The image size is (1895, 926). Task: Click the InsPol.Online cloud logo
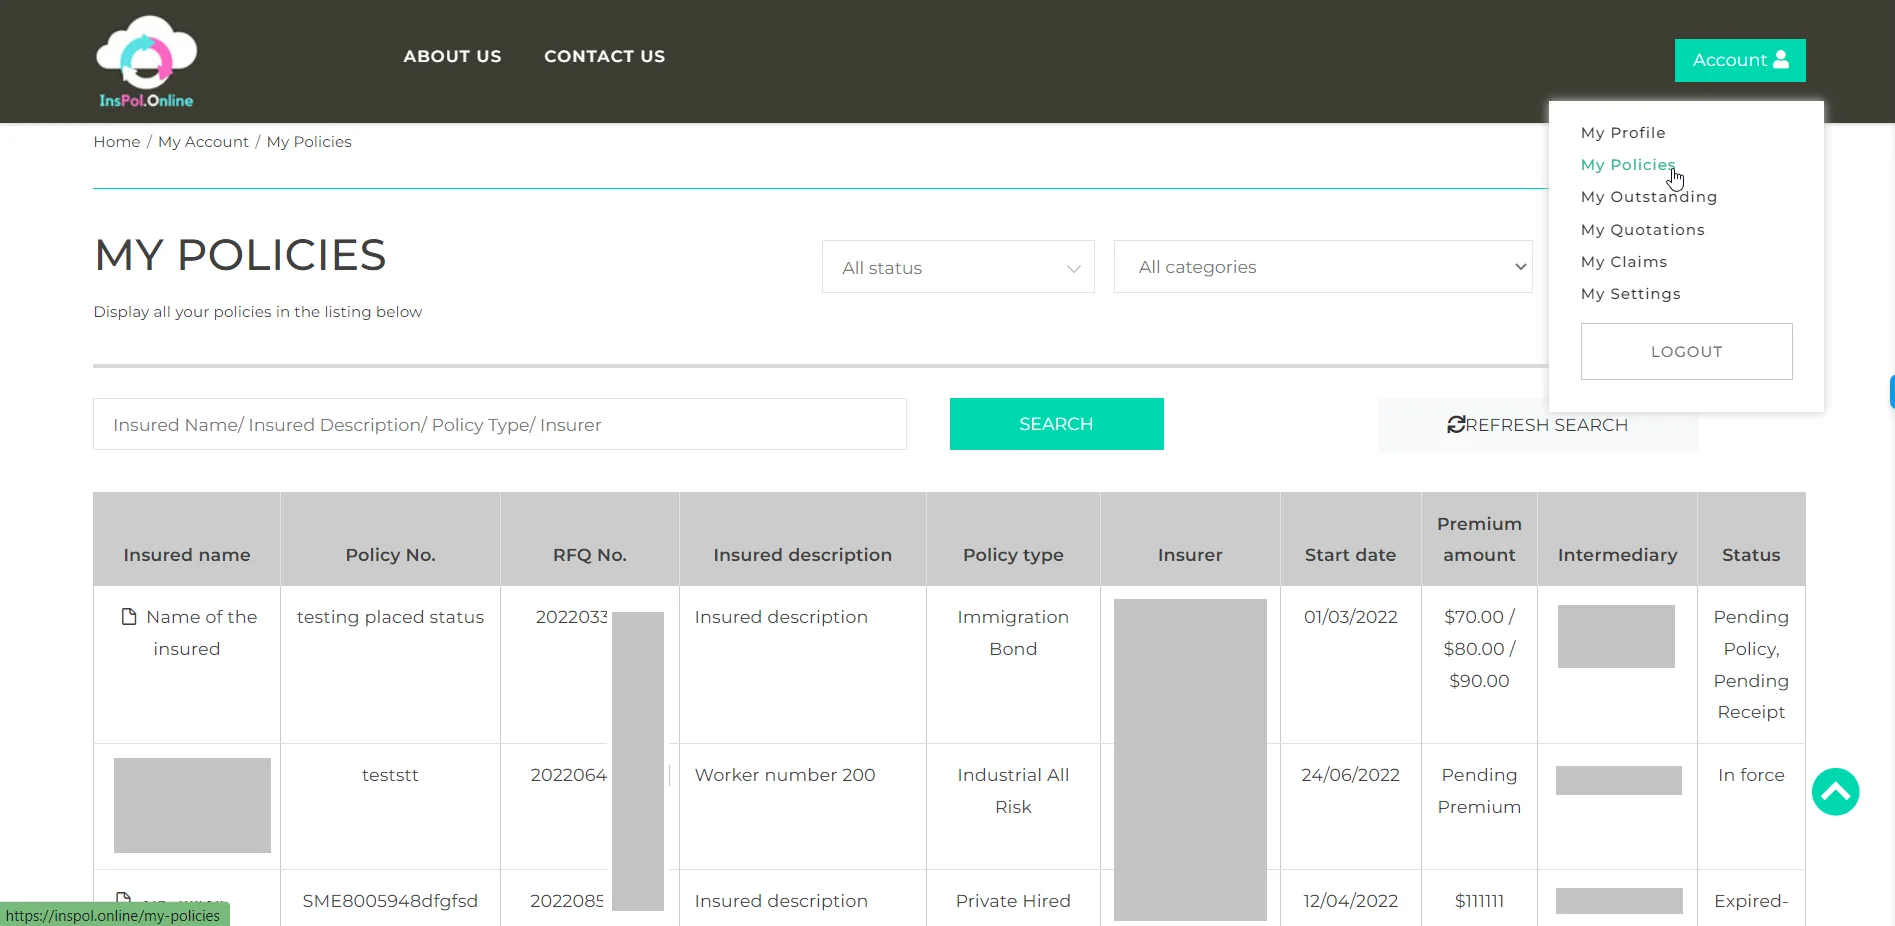tap(146, 61)
